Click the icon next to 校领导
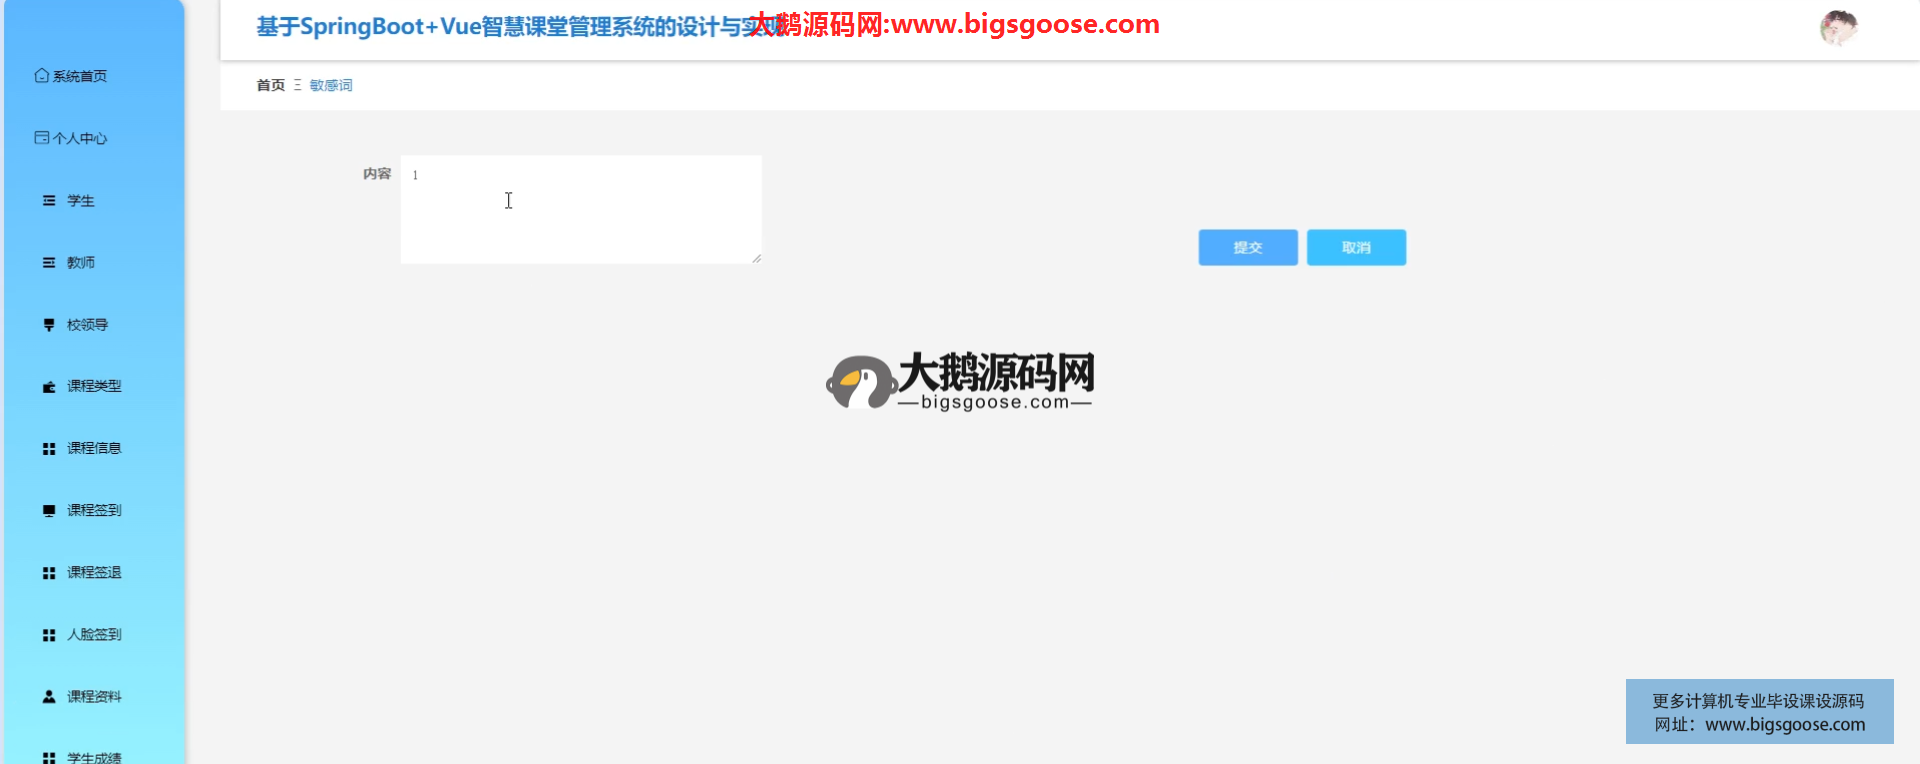Image resolution: width=1920 pixels, height=764 pixels. point(49,325)
